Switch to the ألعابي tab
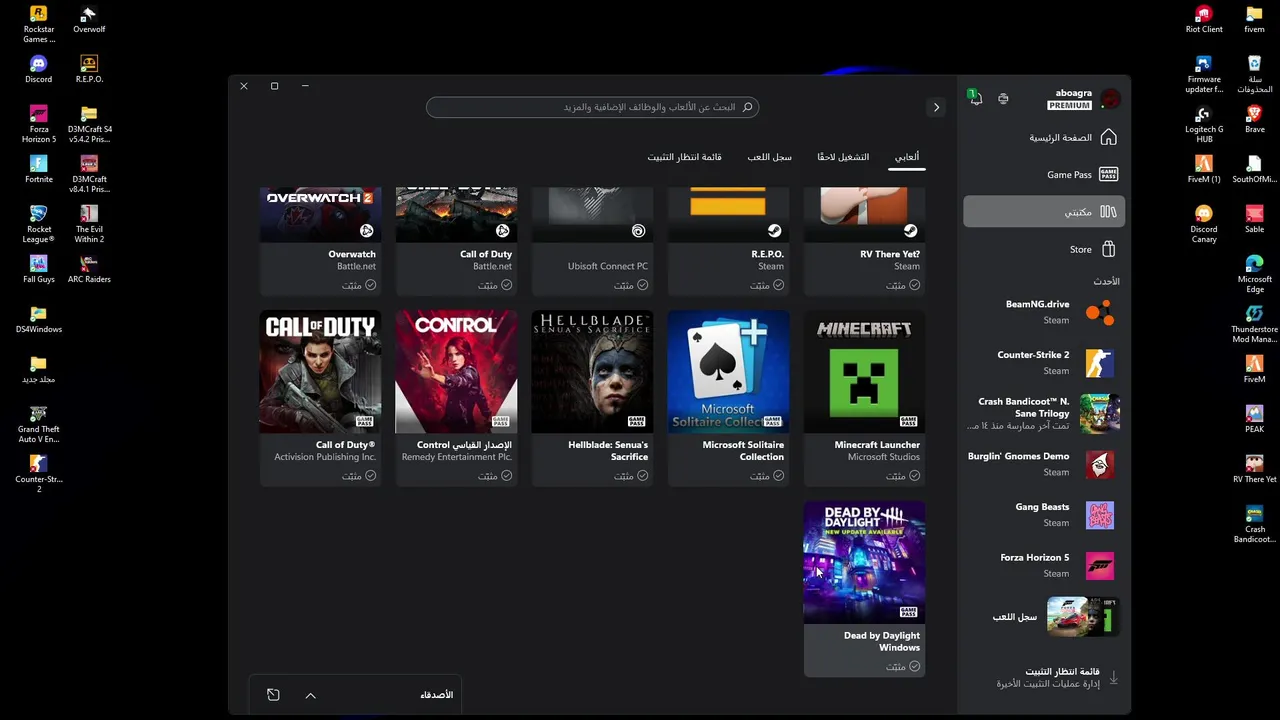The height and width of the screenshot is (720, 1280). click(x=907, y=157)
